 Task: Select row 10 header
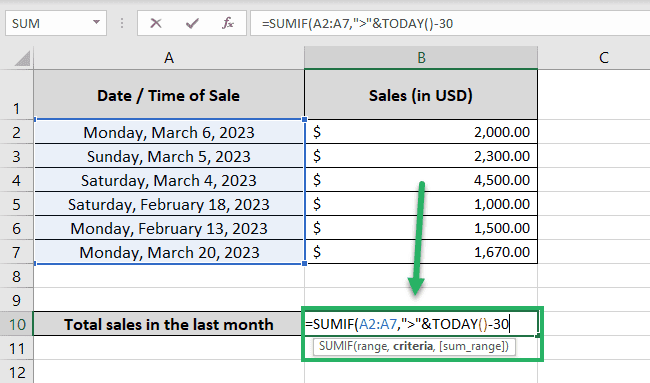click(x=17, y=324)
